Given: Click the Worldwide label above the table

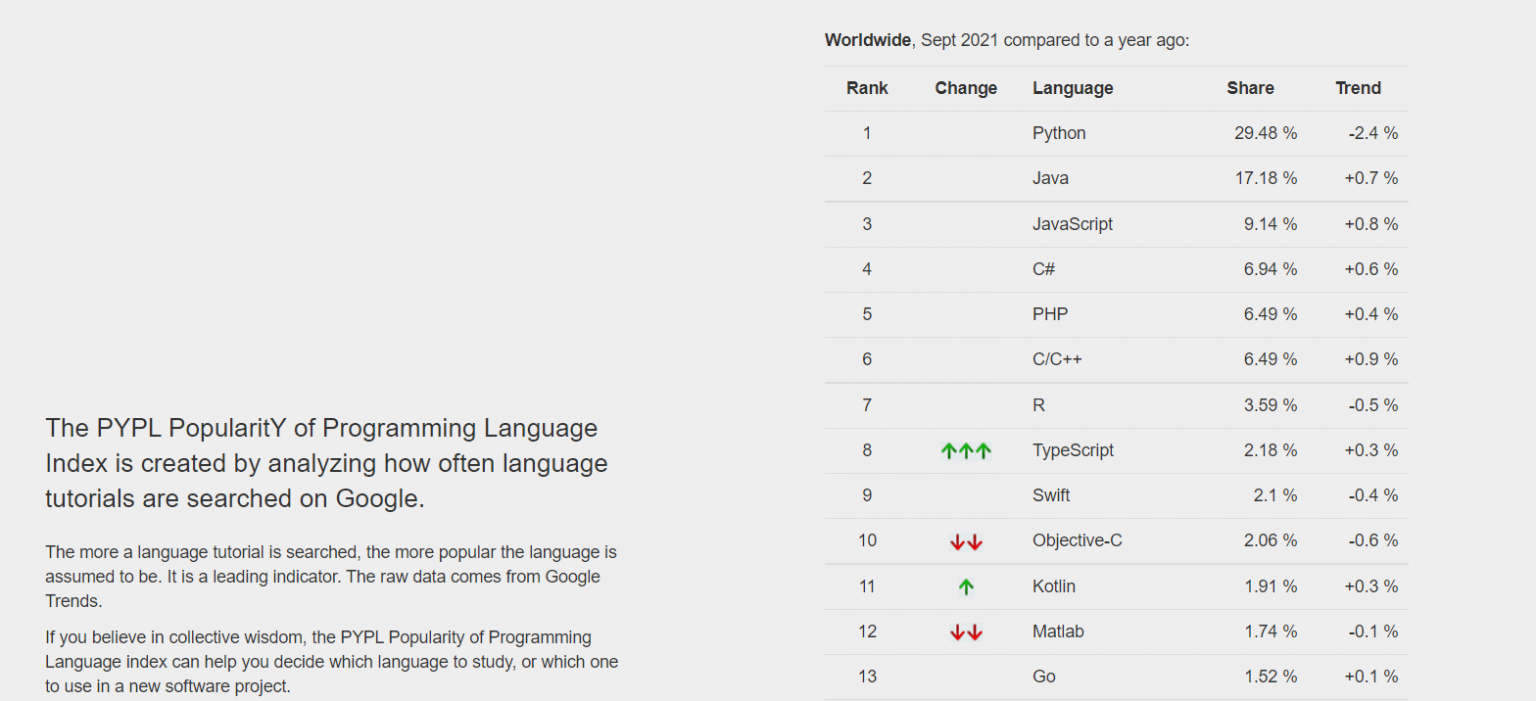Looking at the screenshot, I should click(x=866, y=40).
